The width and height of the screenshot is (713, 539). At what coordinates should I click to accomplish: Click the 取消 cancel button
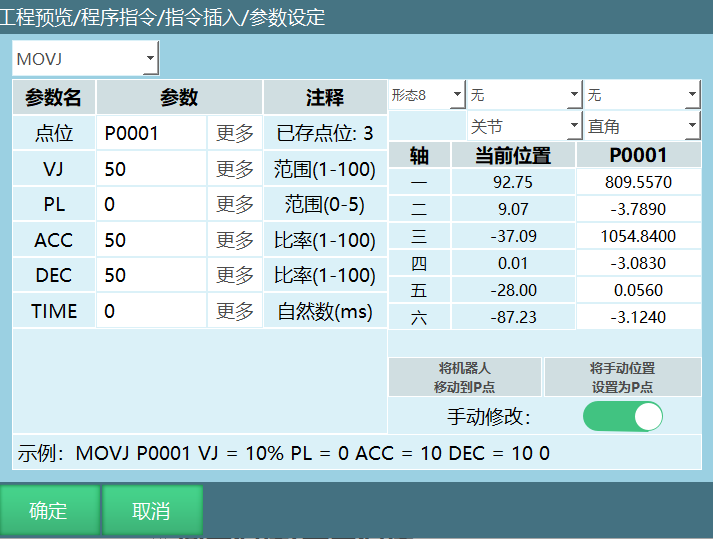pos(152,511)
